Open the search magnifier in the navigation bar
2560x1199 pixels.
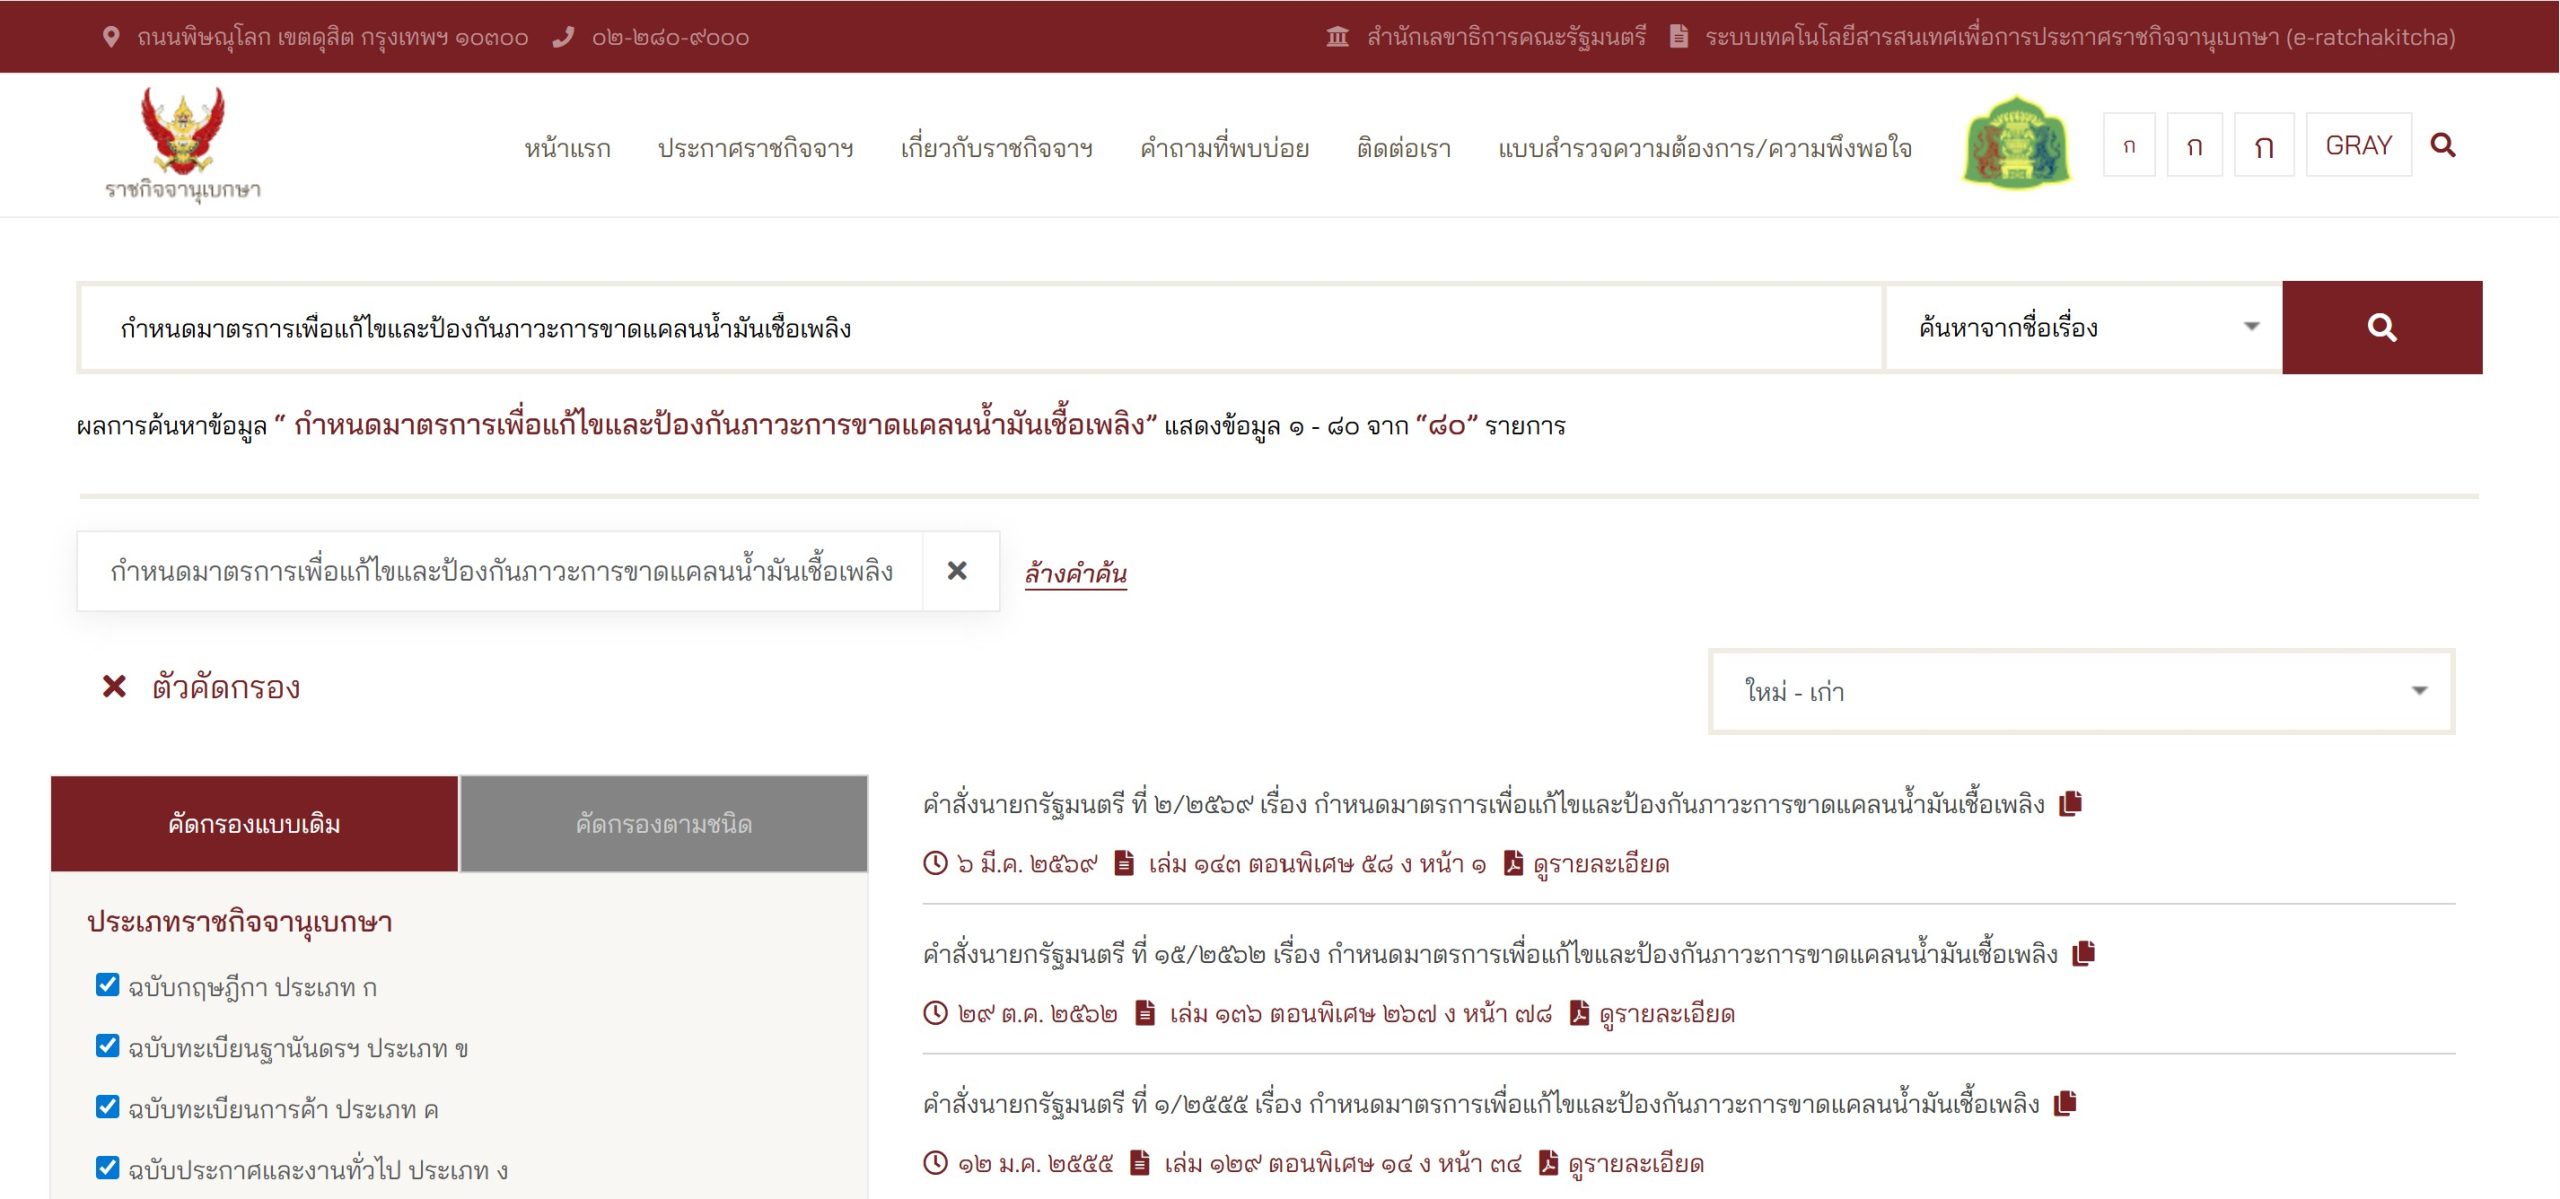click(2444, 145)
